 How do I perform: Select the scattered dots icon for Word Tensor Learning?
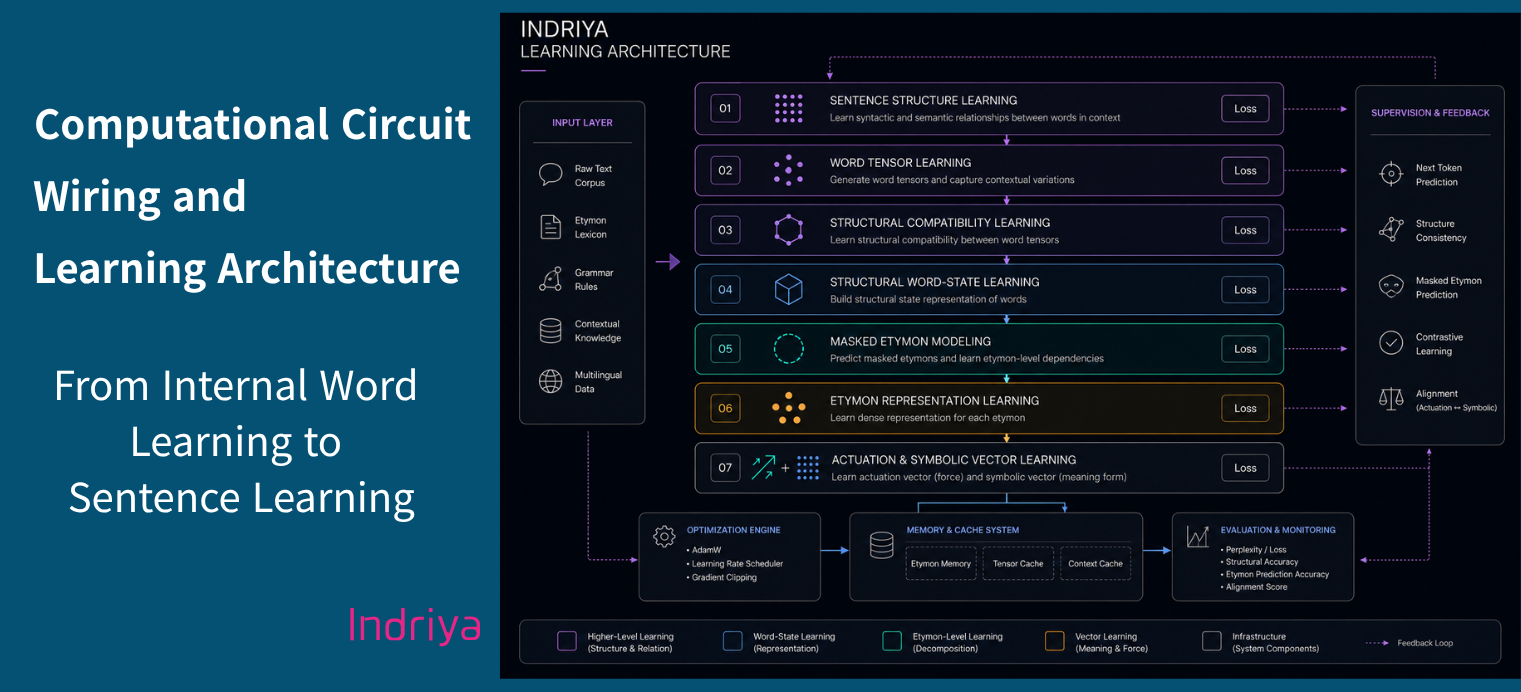coord(789,170)
